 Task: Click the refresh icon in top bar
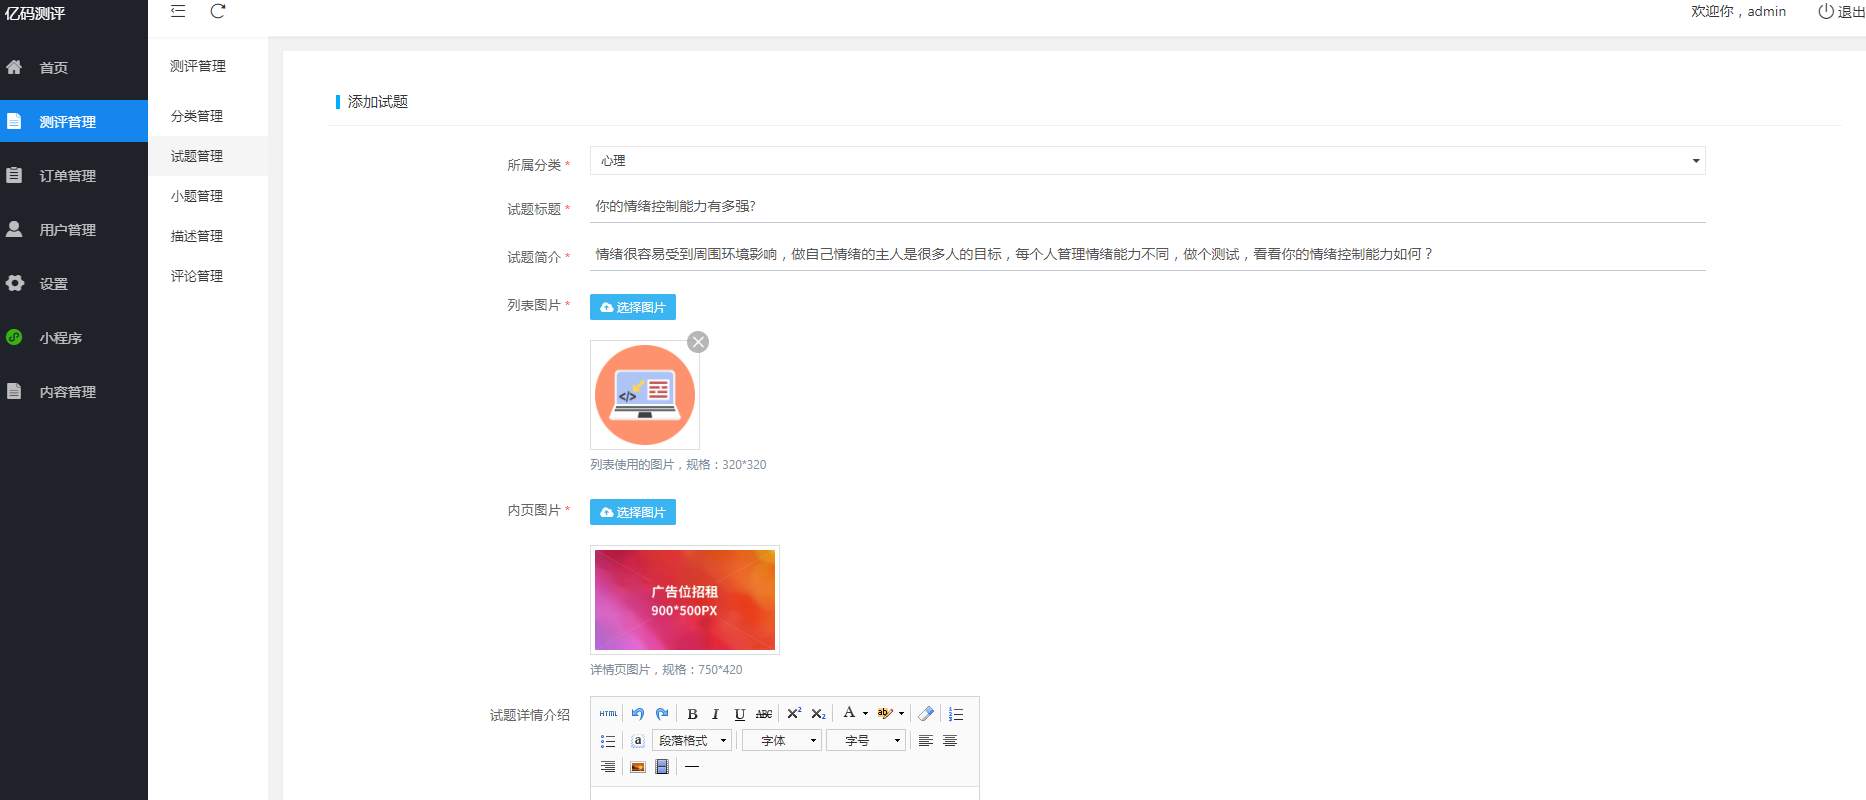pos(218,12)
